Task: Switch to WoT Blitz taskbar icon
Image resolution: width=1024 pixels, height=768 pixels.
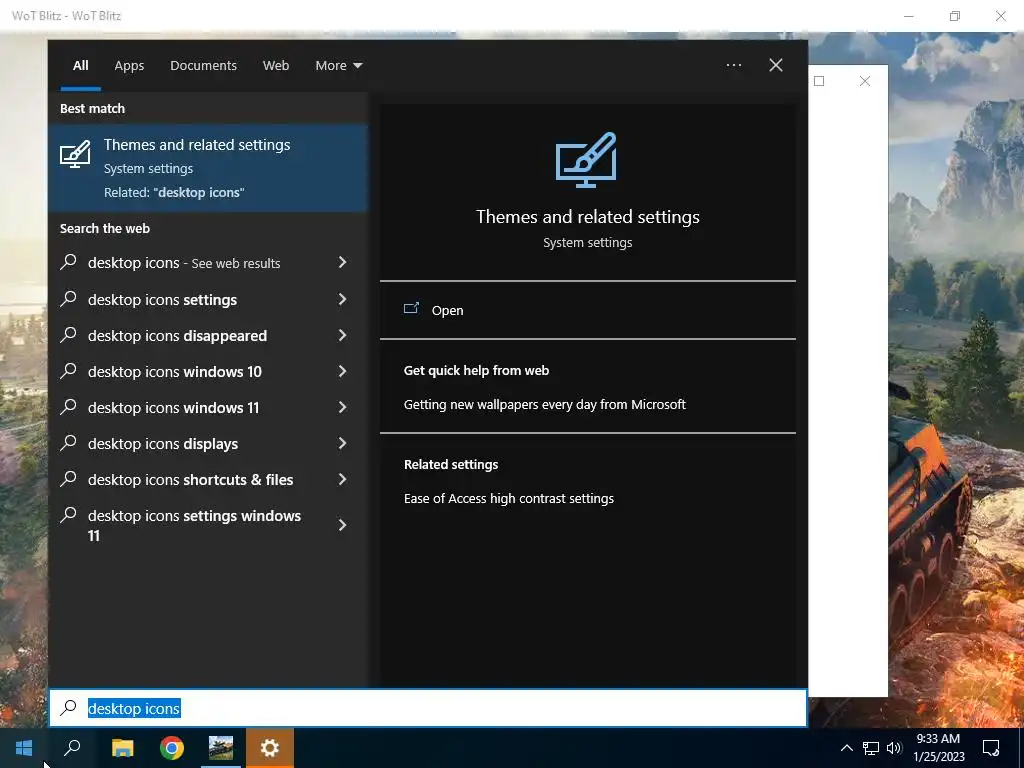Action: pos(221,748)
